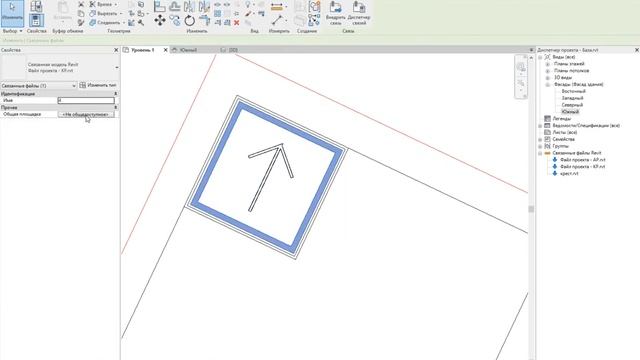
Task: Switch to the {3D} view tab
Action: (233, 50)
